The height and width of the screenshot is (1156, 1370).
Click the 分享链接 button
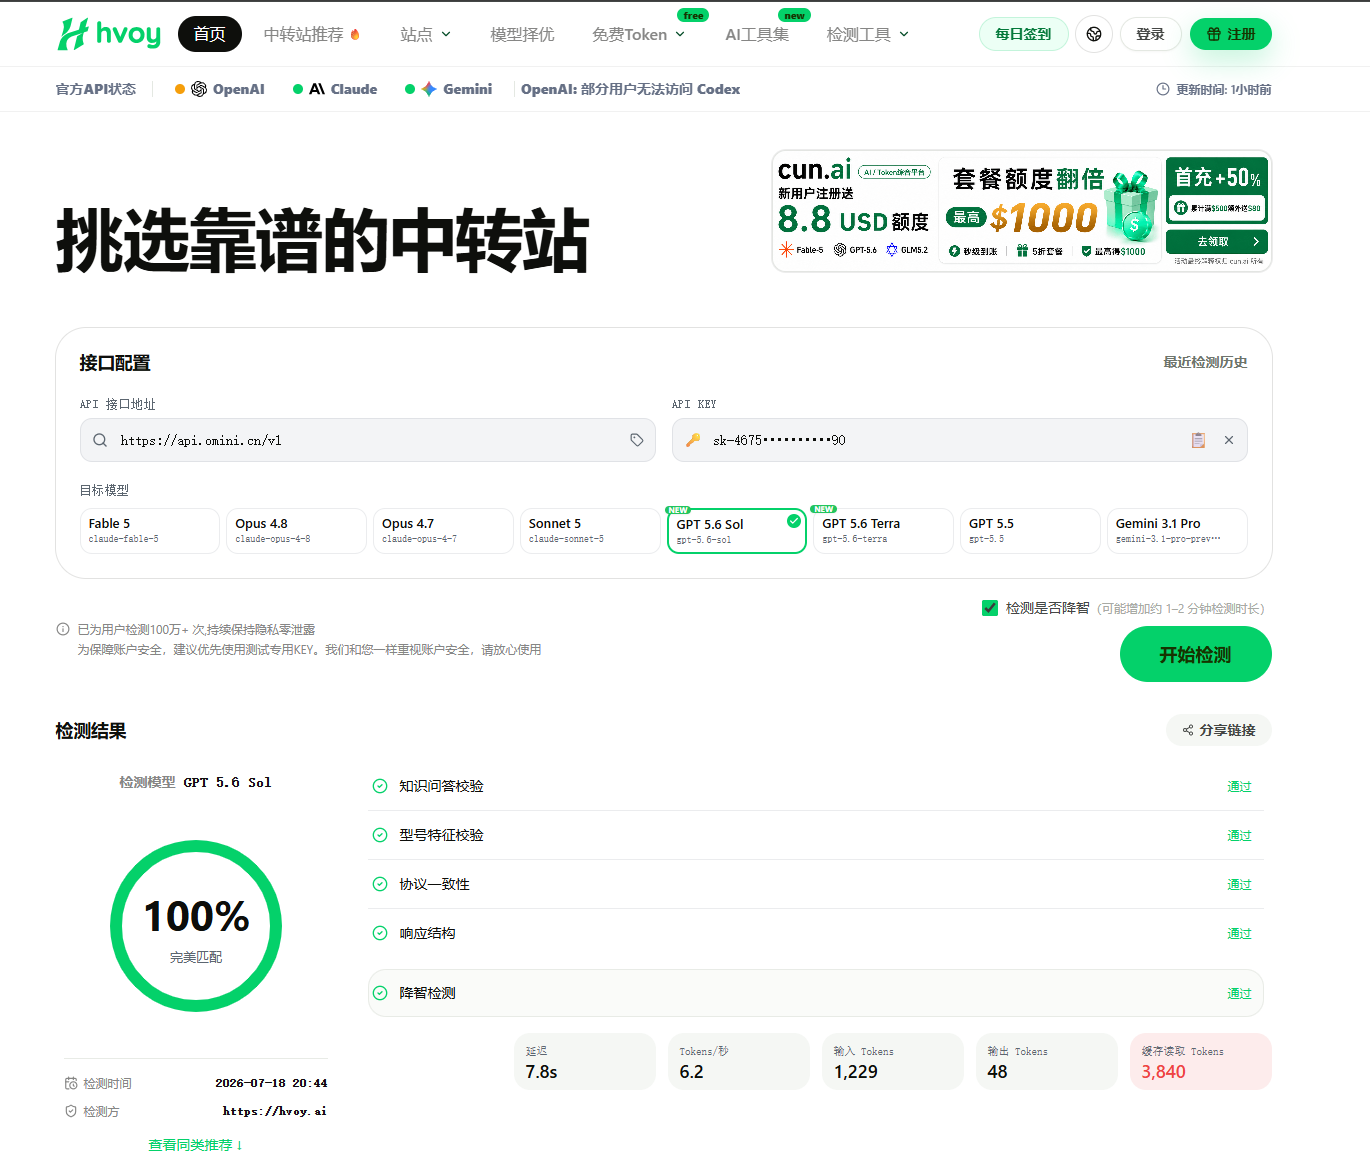[1219, 730]
